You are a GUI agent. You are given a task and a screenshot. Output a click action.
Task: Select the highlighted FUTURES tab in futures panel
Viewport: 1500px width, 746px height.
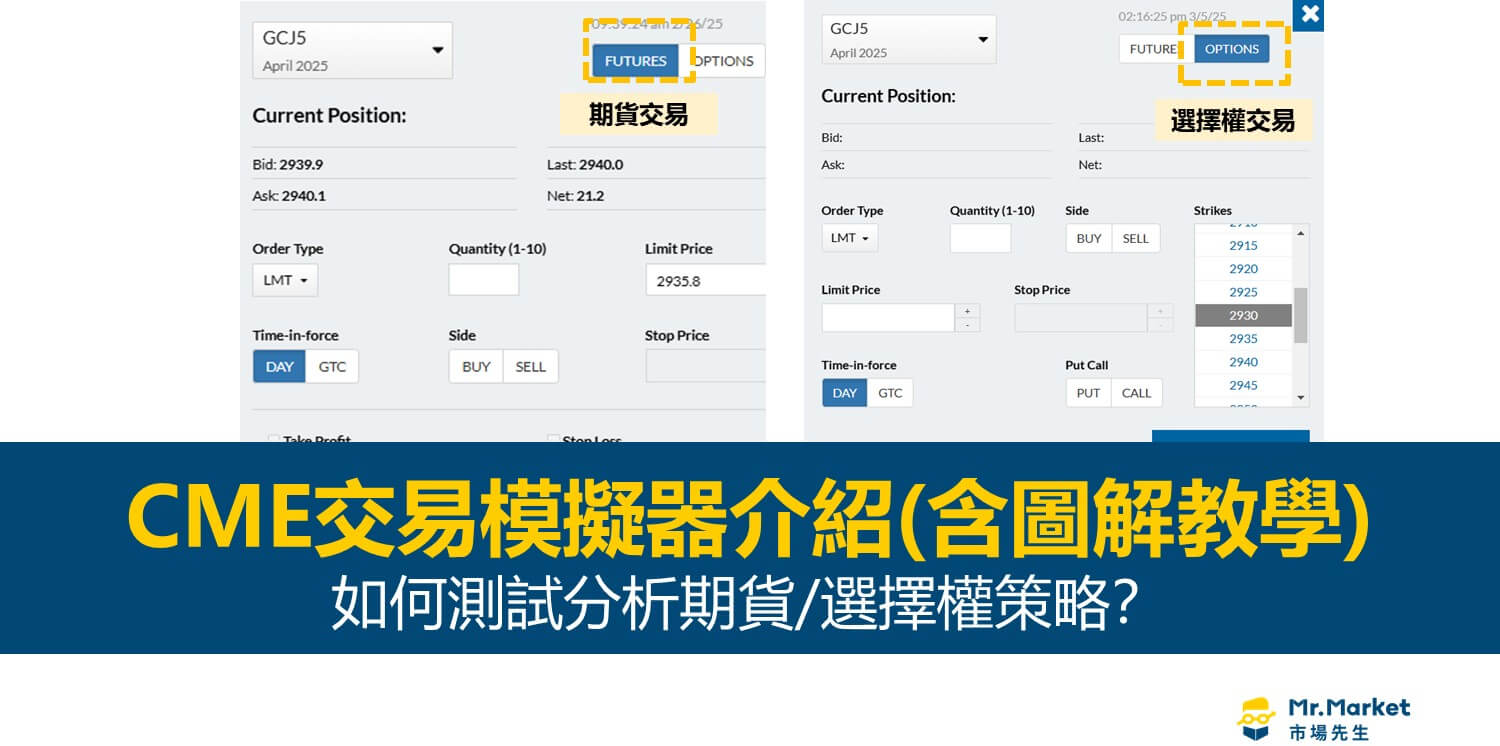coord(635,61)
